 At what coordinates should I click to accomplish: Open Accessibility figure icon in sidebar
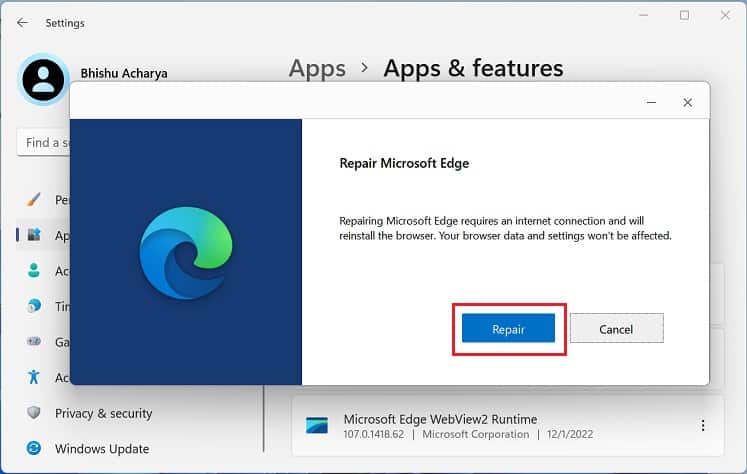click(33, 377)
